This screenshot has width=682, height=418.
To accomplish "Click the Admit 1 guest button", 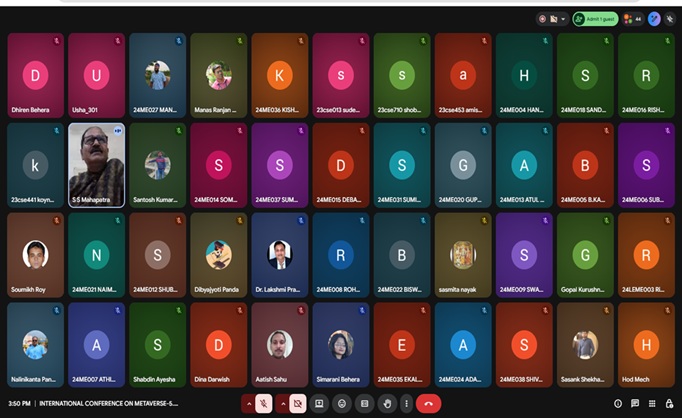I will click(595, 19).
